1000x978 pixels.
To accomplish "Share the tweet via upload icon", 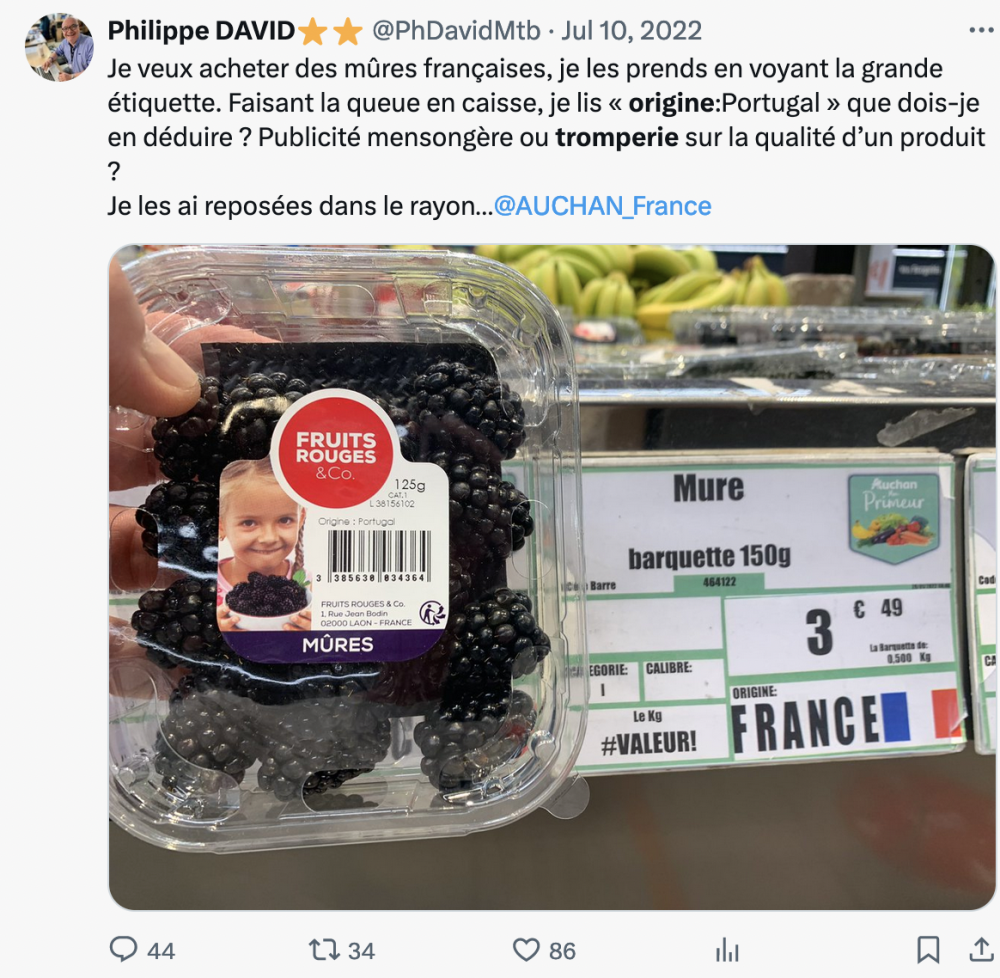I will pos(980,949).
